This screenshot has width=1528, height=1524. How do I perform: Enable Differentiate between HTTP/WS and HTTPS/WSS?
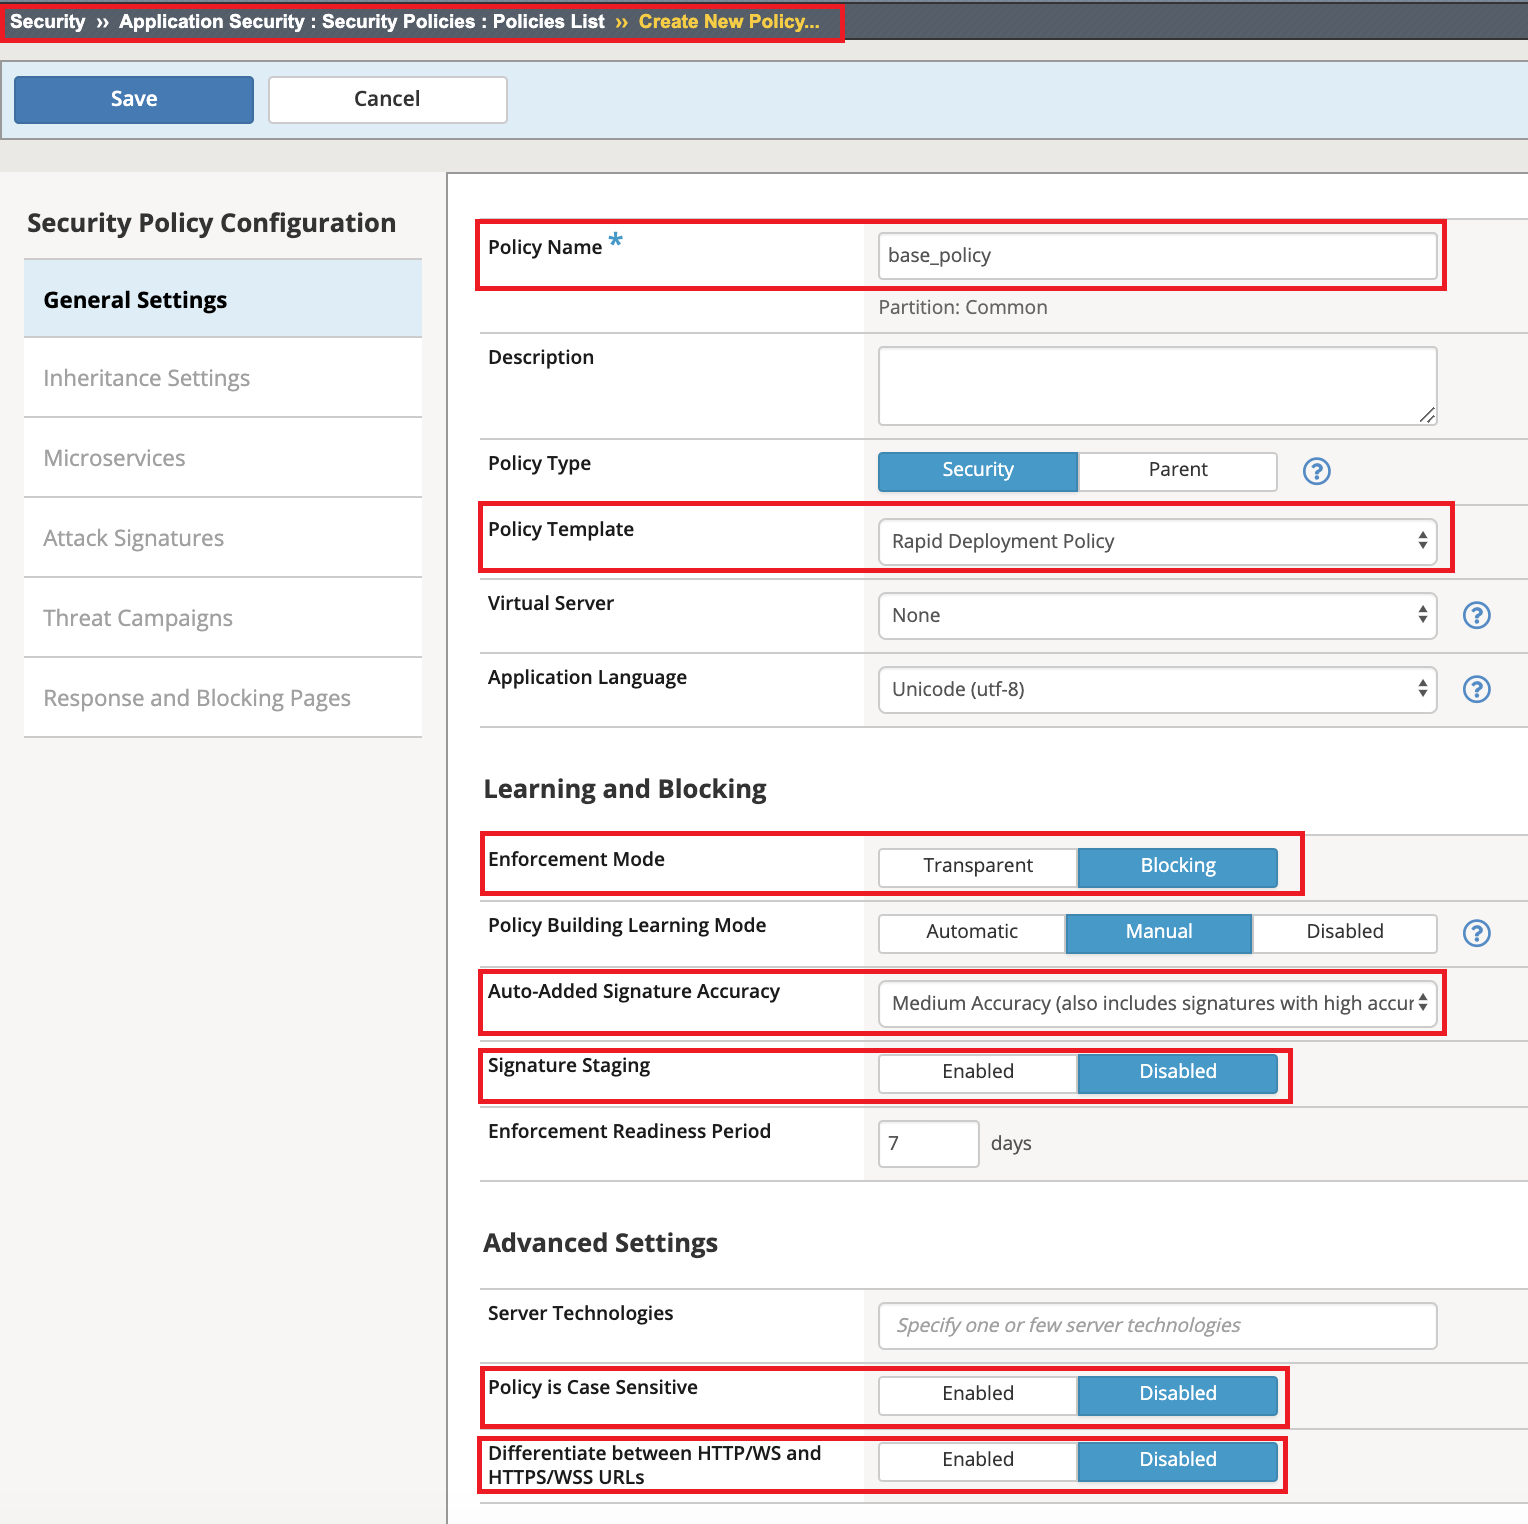978,1461
